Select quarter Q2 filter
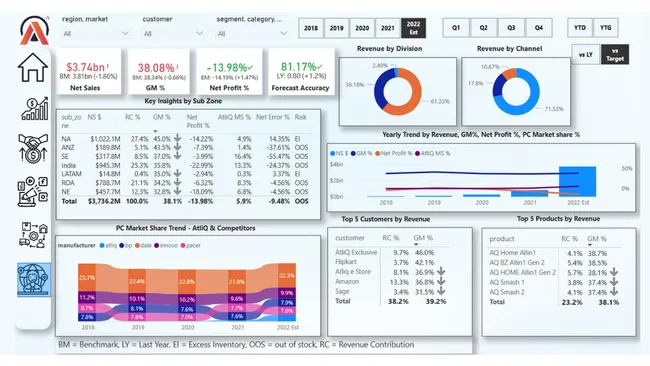The image size is (650, 366). tap(483, 28)
